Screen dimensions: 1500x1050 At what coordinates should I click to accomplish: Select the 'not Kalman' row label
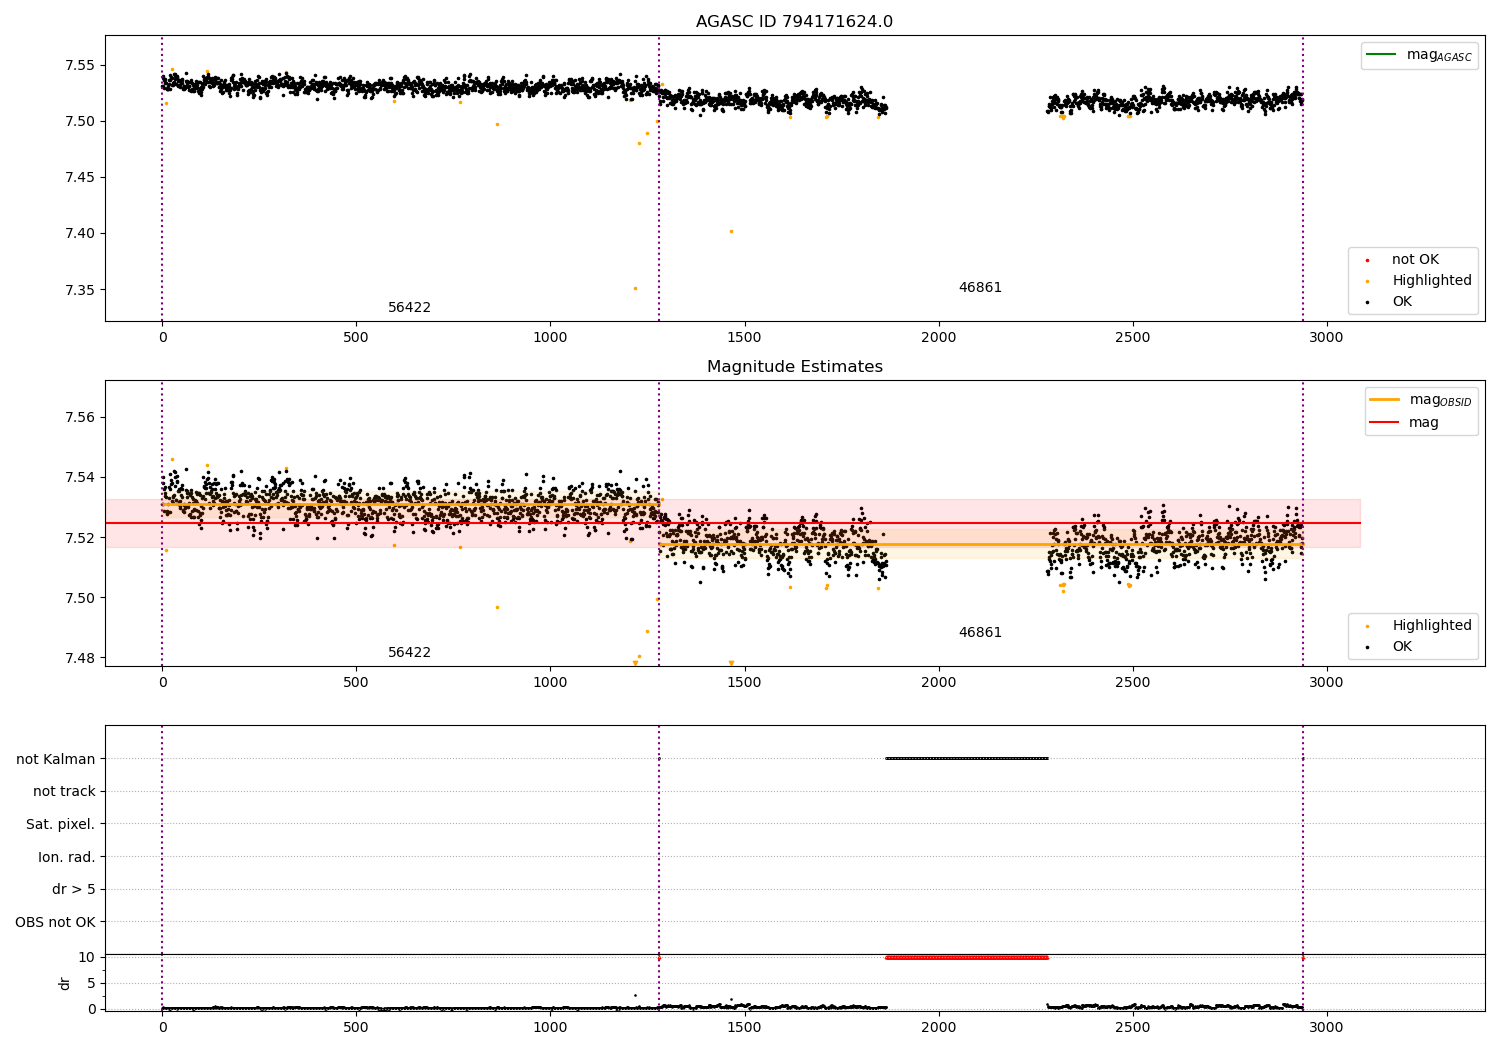(56, 759)
